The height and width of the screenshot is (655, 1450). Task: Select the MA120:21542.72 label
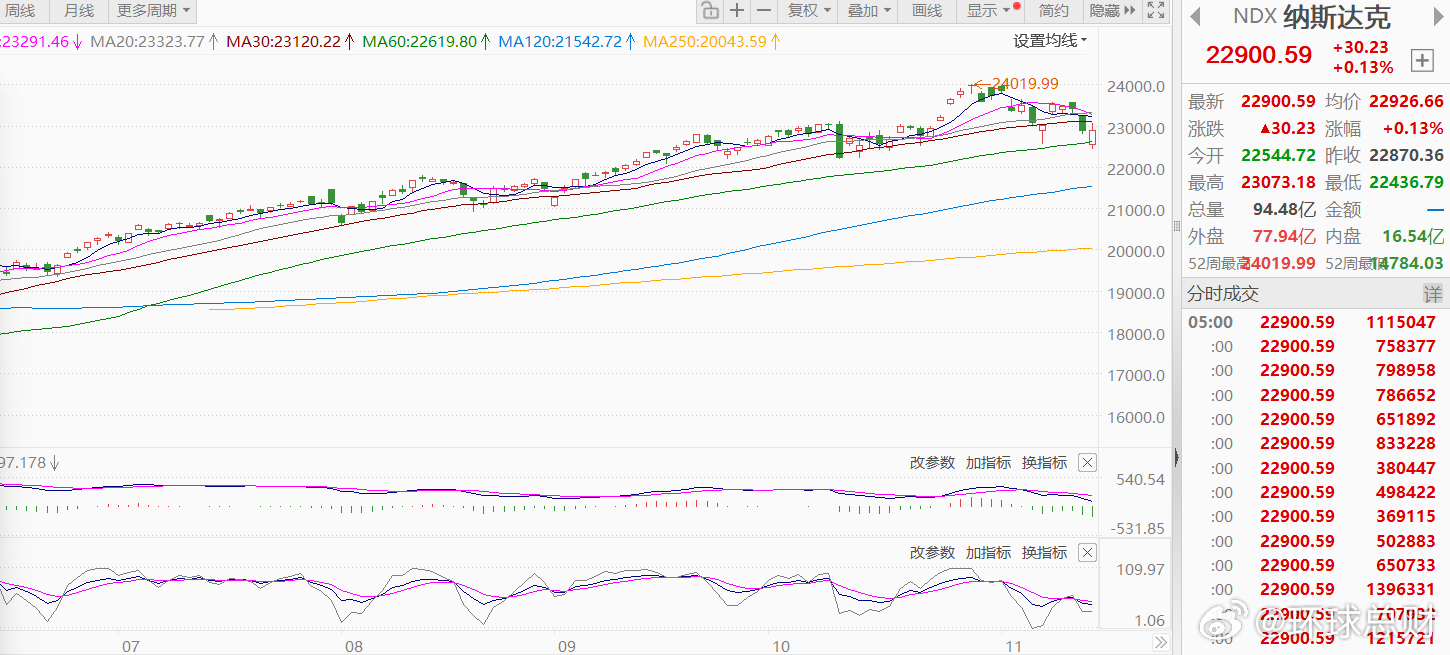click(560, 42)
